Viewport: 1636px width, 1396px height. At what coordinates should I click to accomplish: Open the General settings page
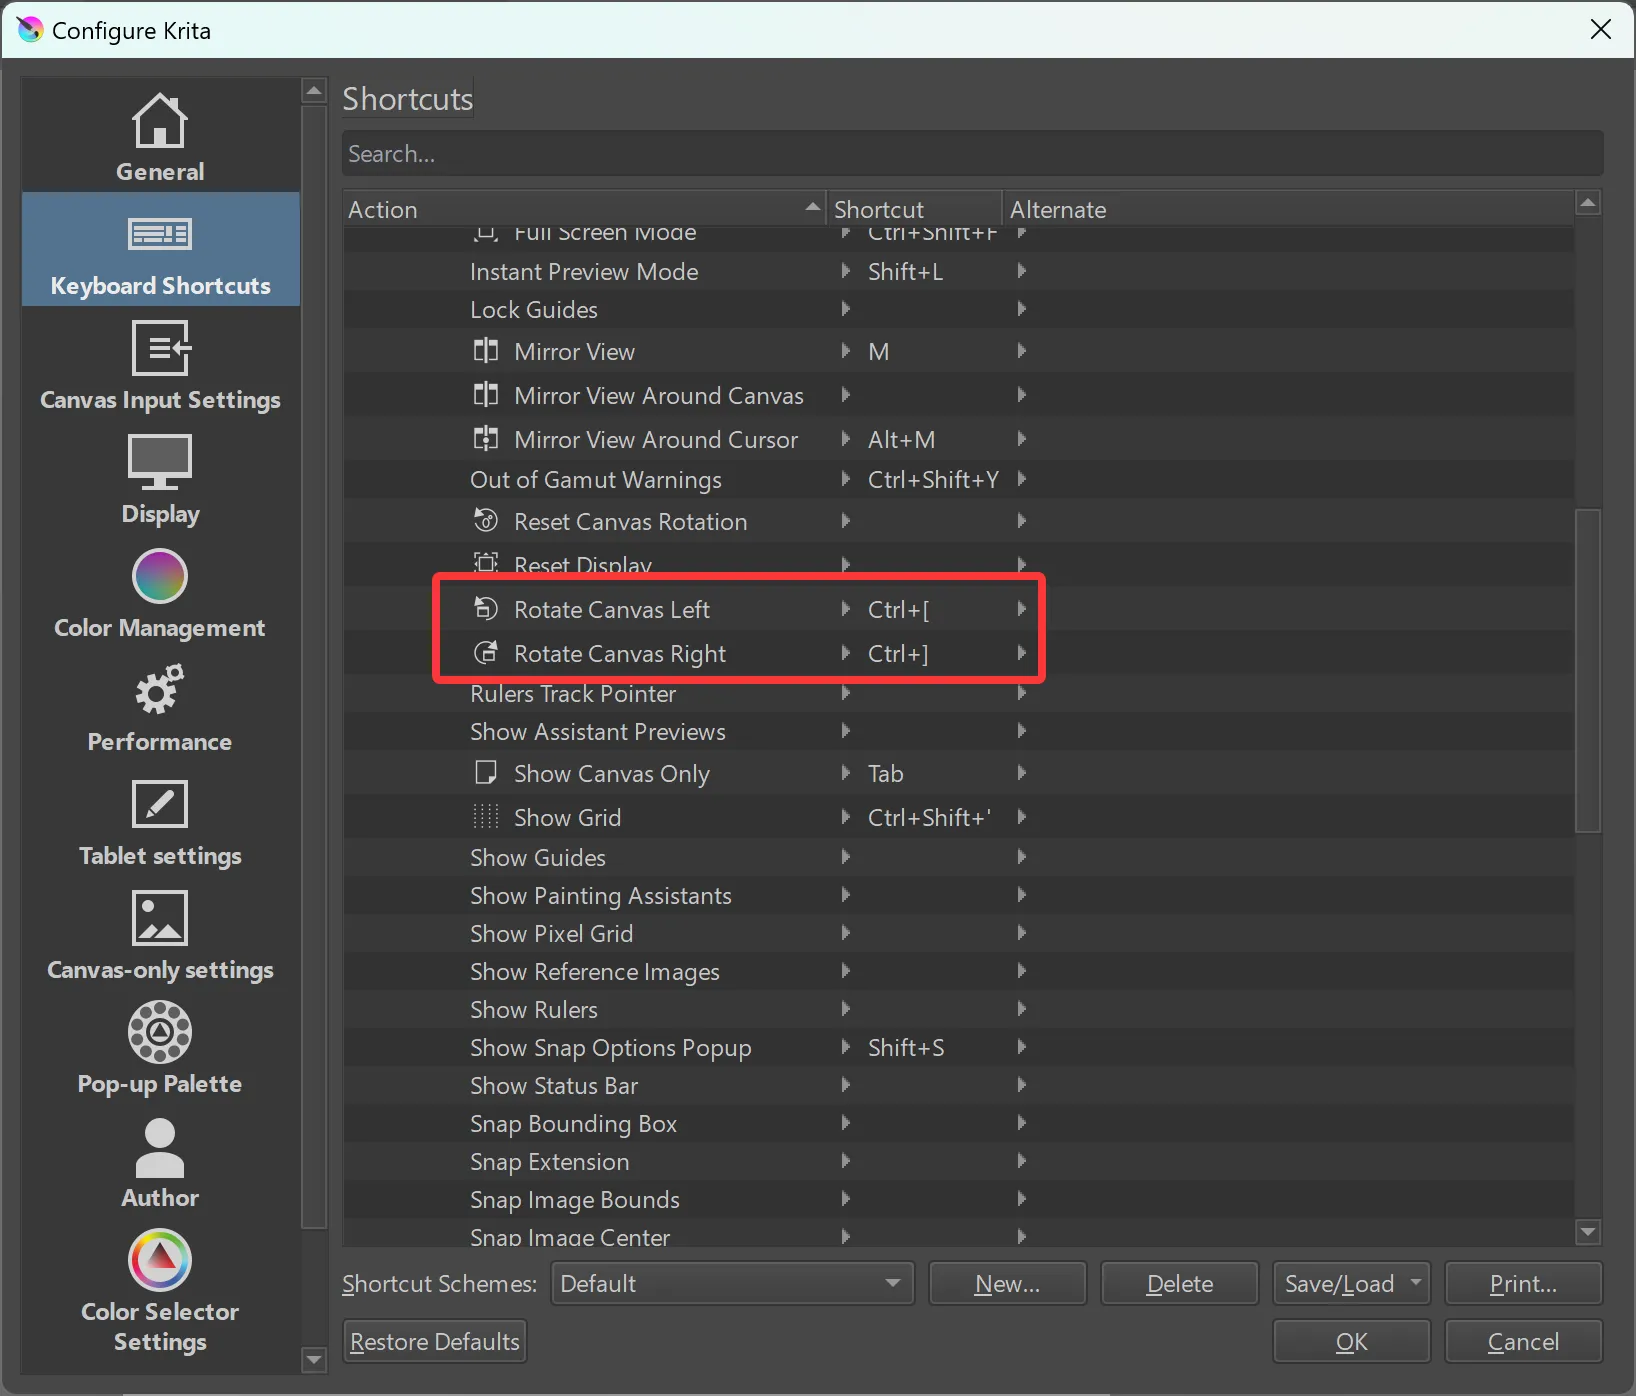(x=160, y=137)
